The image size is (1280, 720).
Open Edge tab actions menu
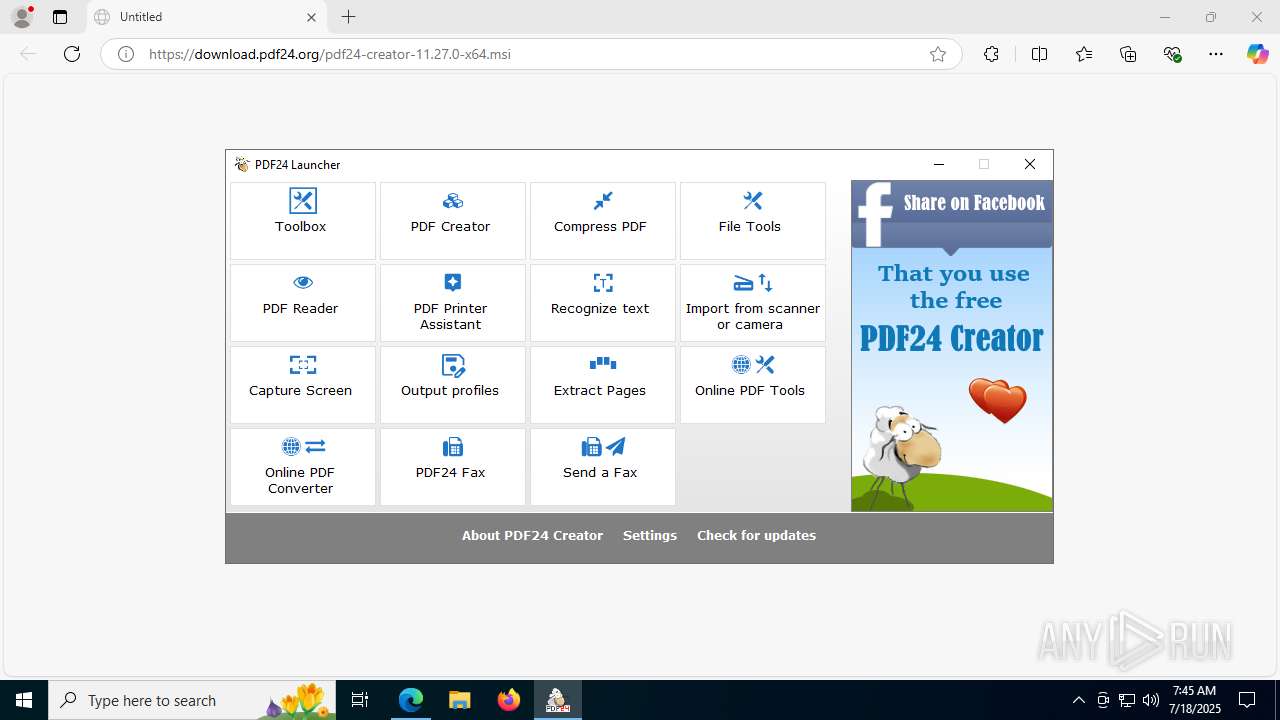[60, 17]
